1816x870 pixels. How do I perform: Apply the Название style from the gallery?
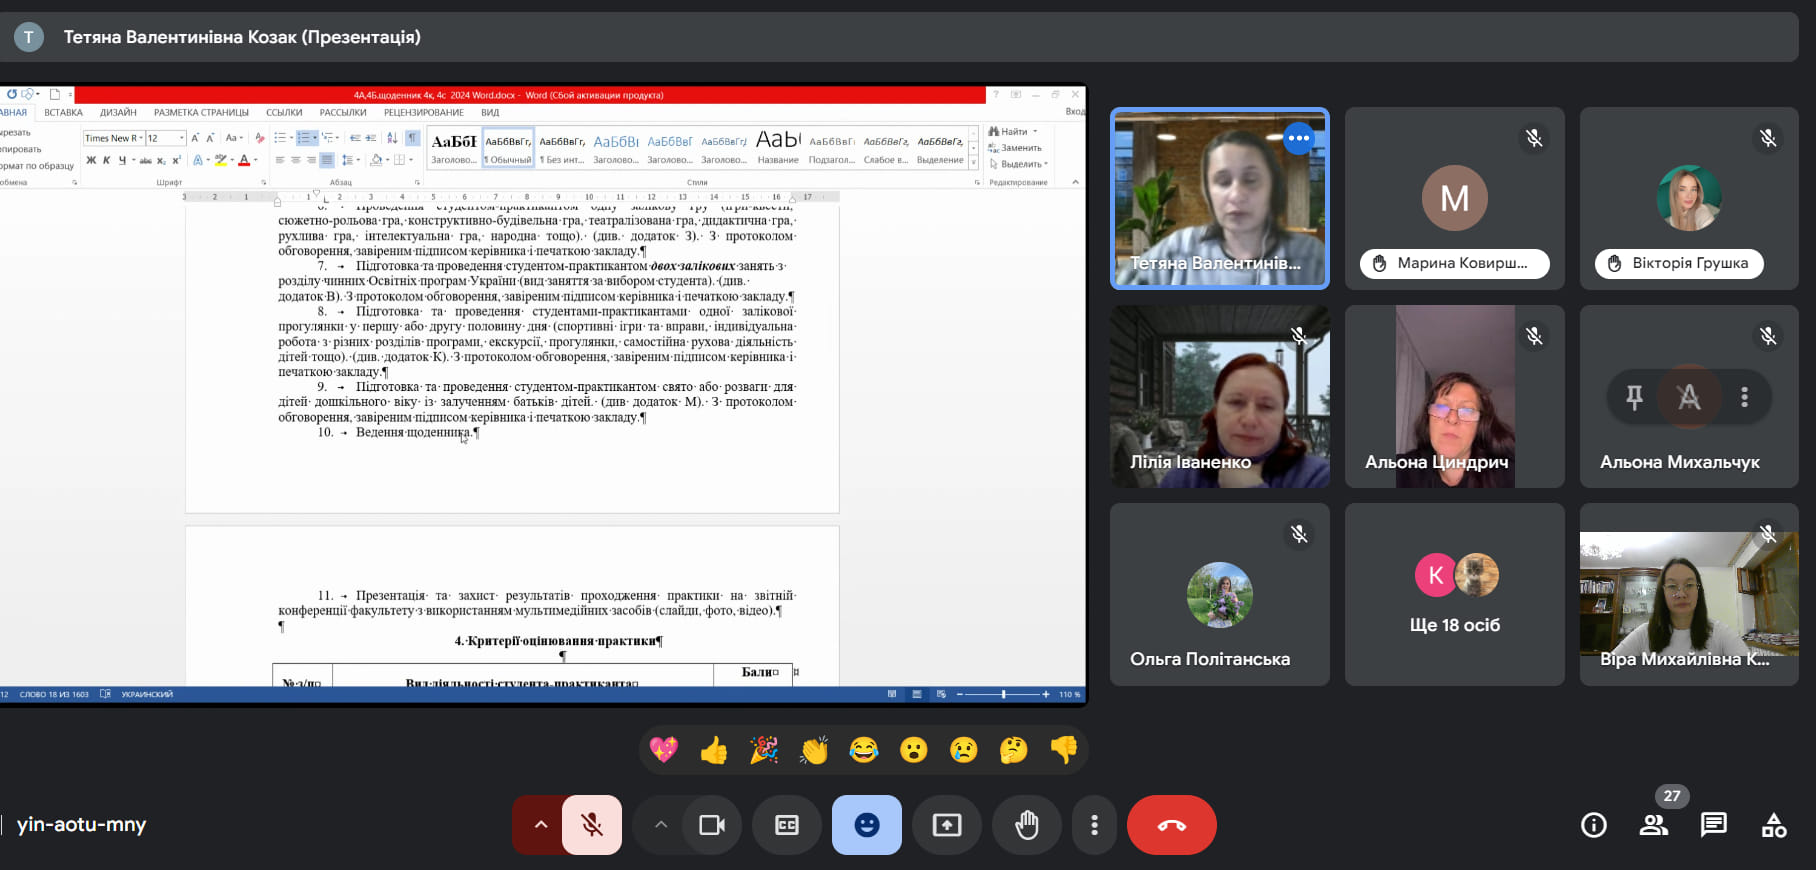point(778,147)
